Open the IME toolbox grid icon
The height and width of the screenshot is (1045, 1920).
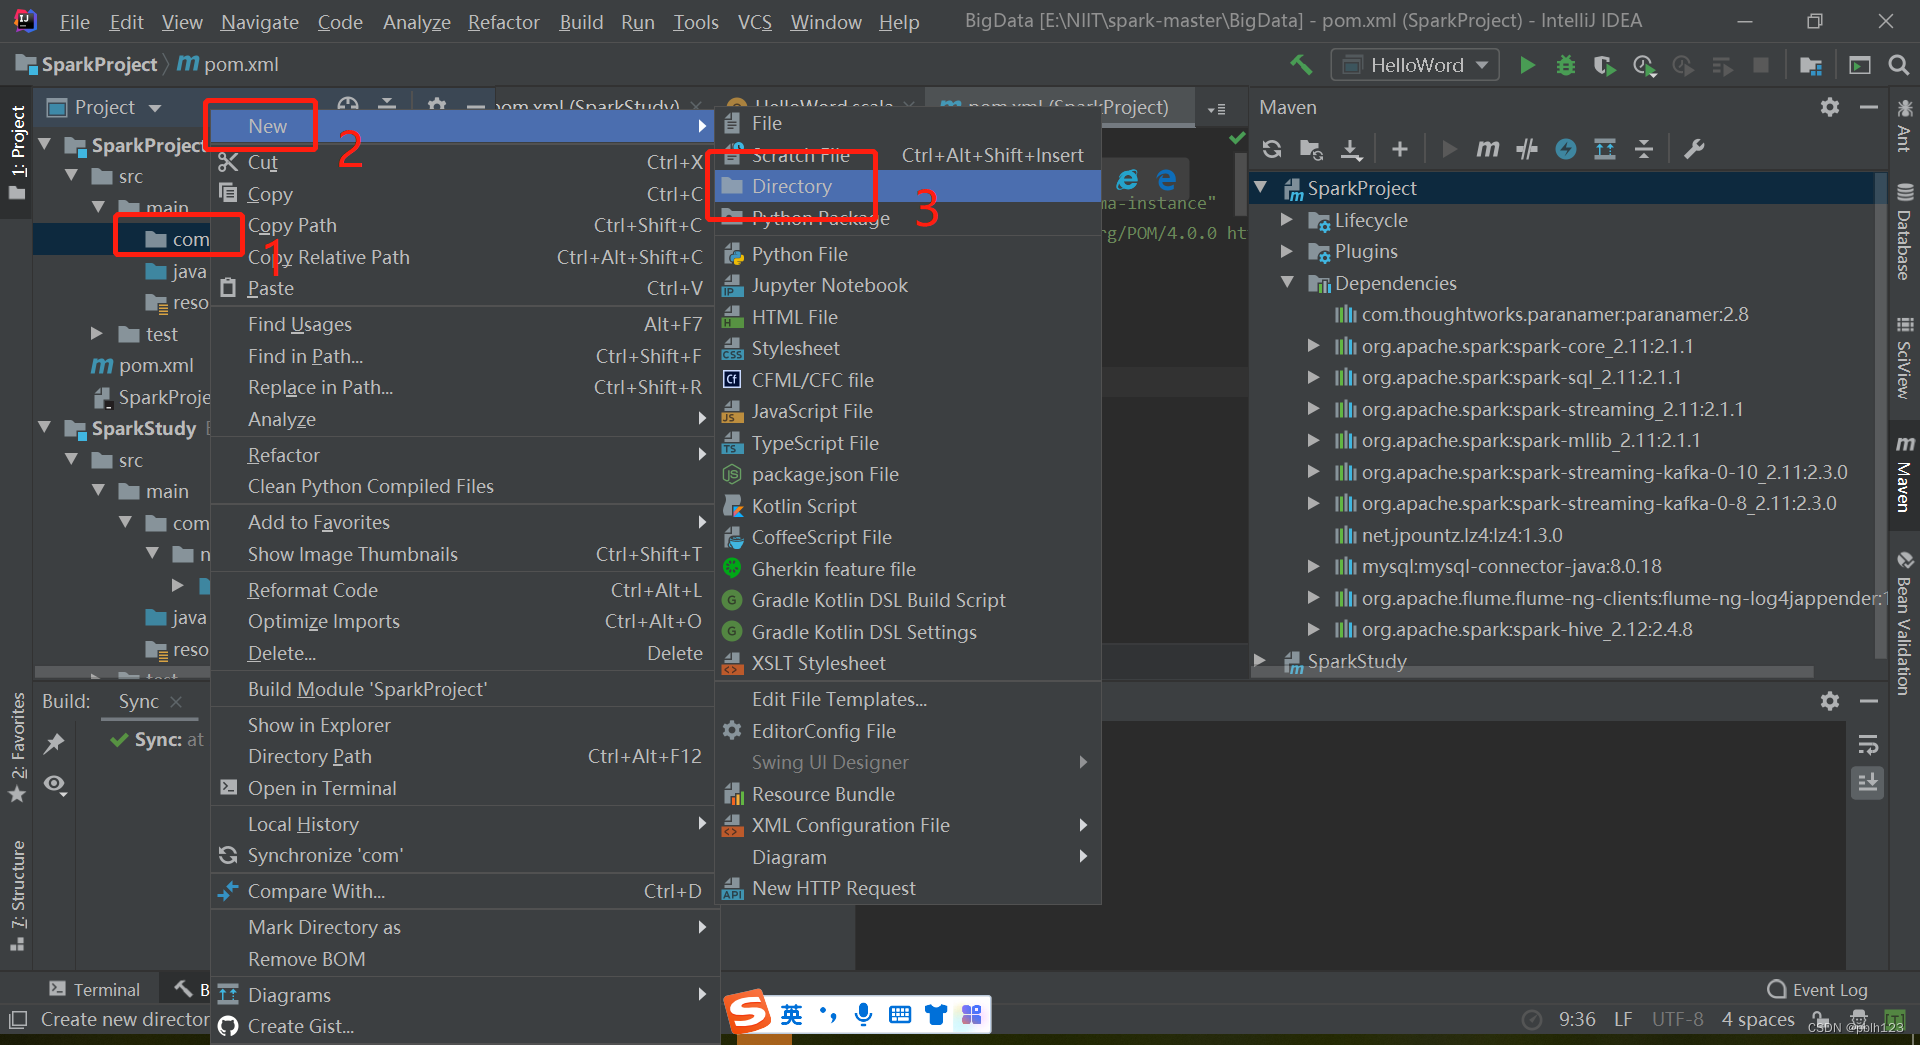(x=972, y=1015)
